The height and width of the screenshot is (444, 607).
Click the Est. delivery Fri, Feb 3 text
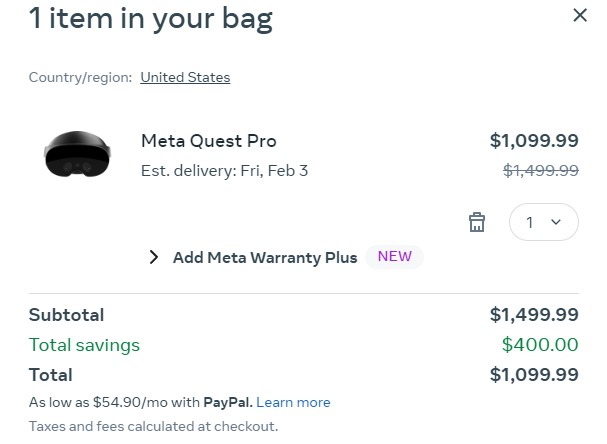224,170
